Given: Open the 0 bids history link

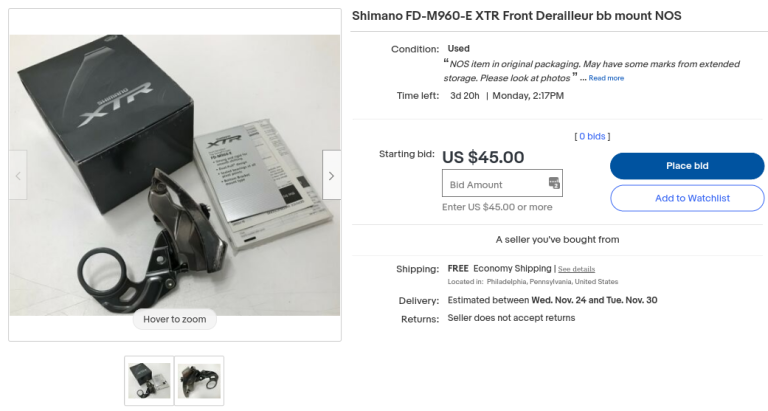Looking at the screenshot, I should coord(592,137).
